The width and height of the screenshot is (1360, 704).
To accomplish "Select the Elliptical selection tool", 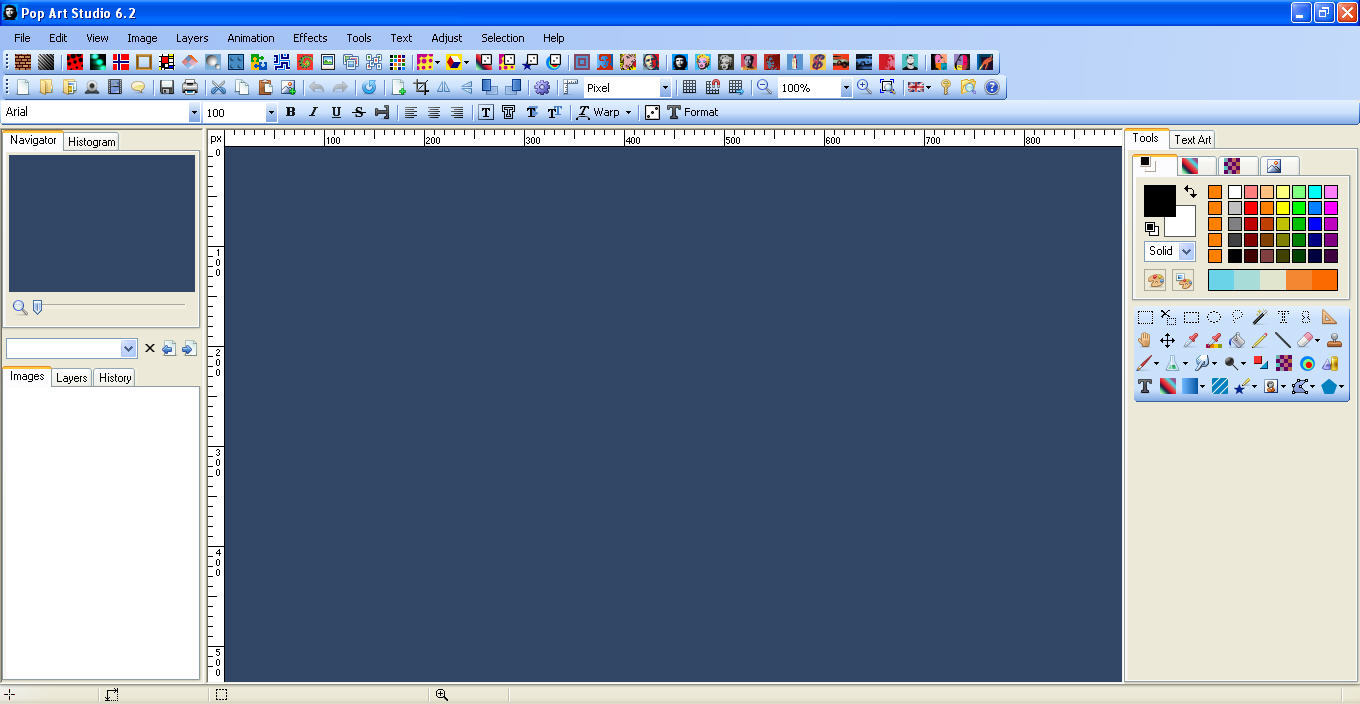I will 1214,317.
